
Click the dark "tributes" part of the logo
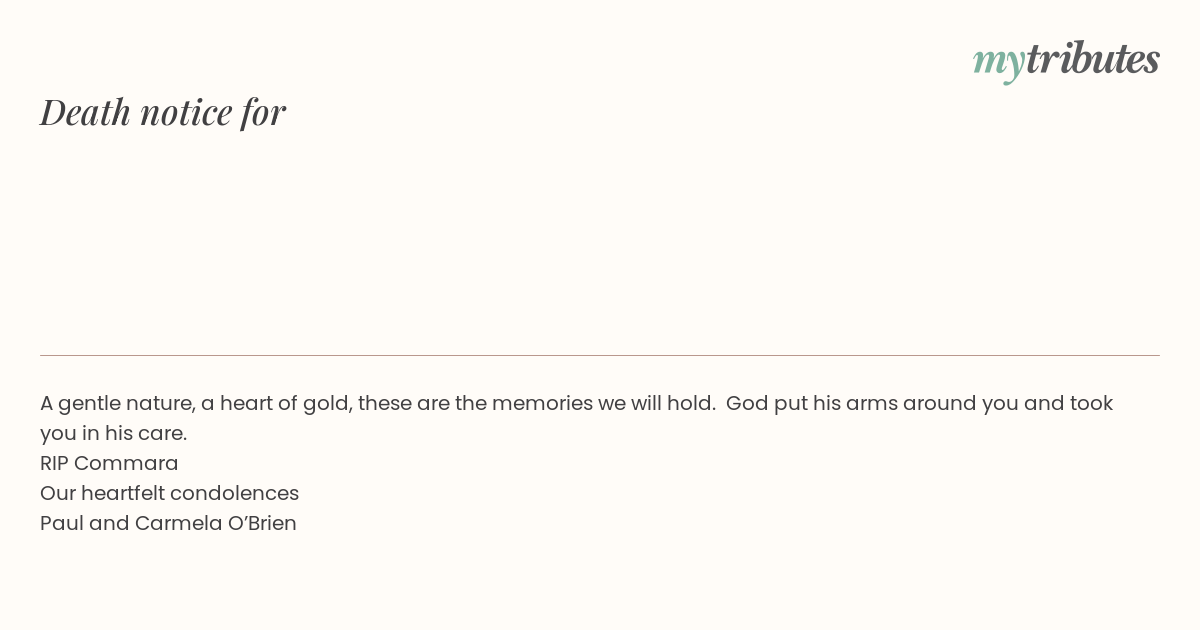click(1092, 59)
